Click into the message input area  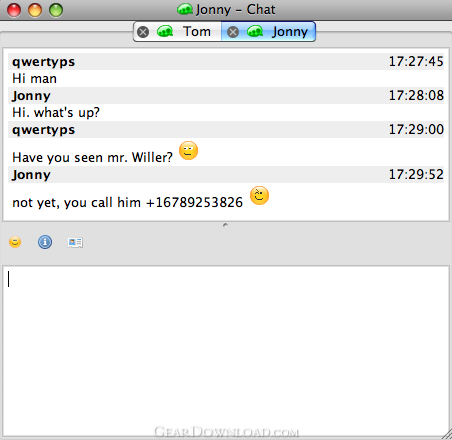point(226,351)
